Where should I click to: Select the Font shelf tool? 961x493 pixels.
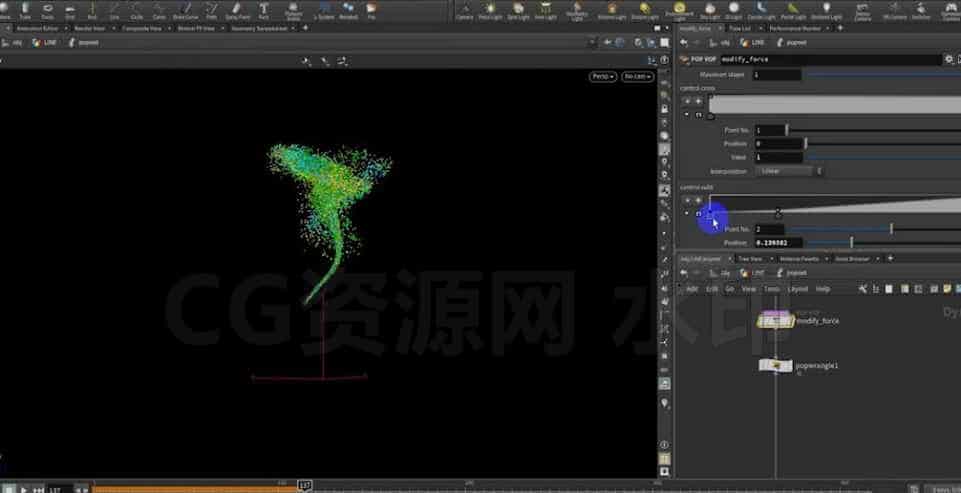pos(264,10)
